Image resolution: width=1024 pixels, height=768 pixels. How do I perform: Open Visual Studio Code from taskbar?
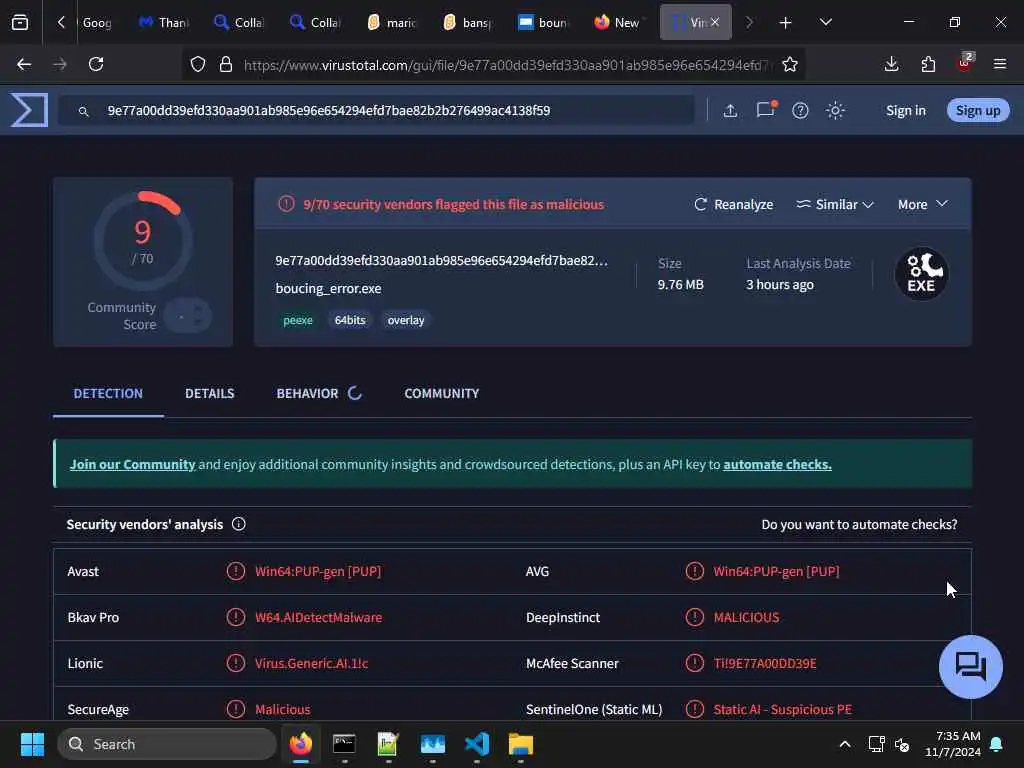coord(477,744)
